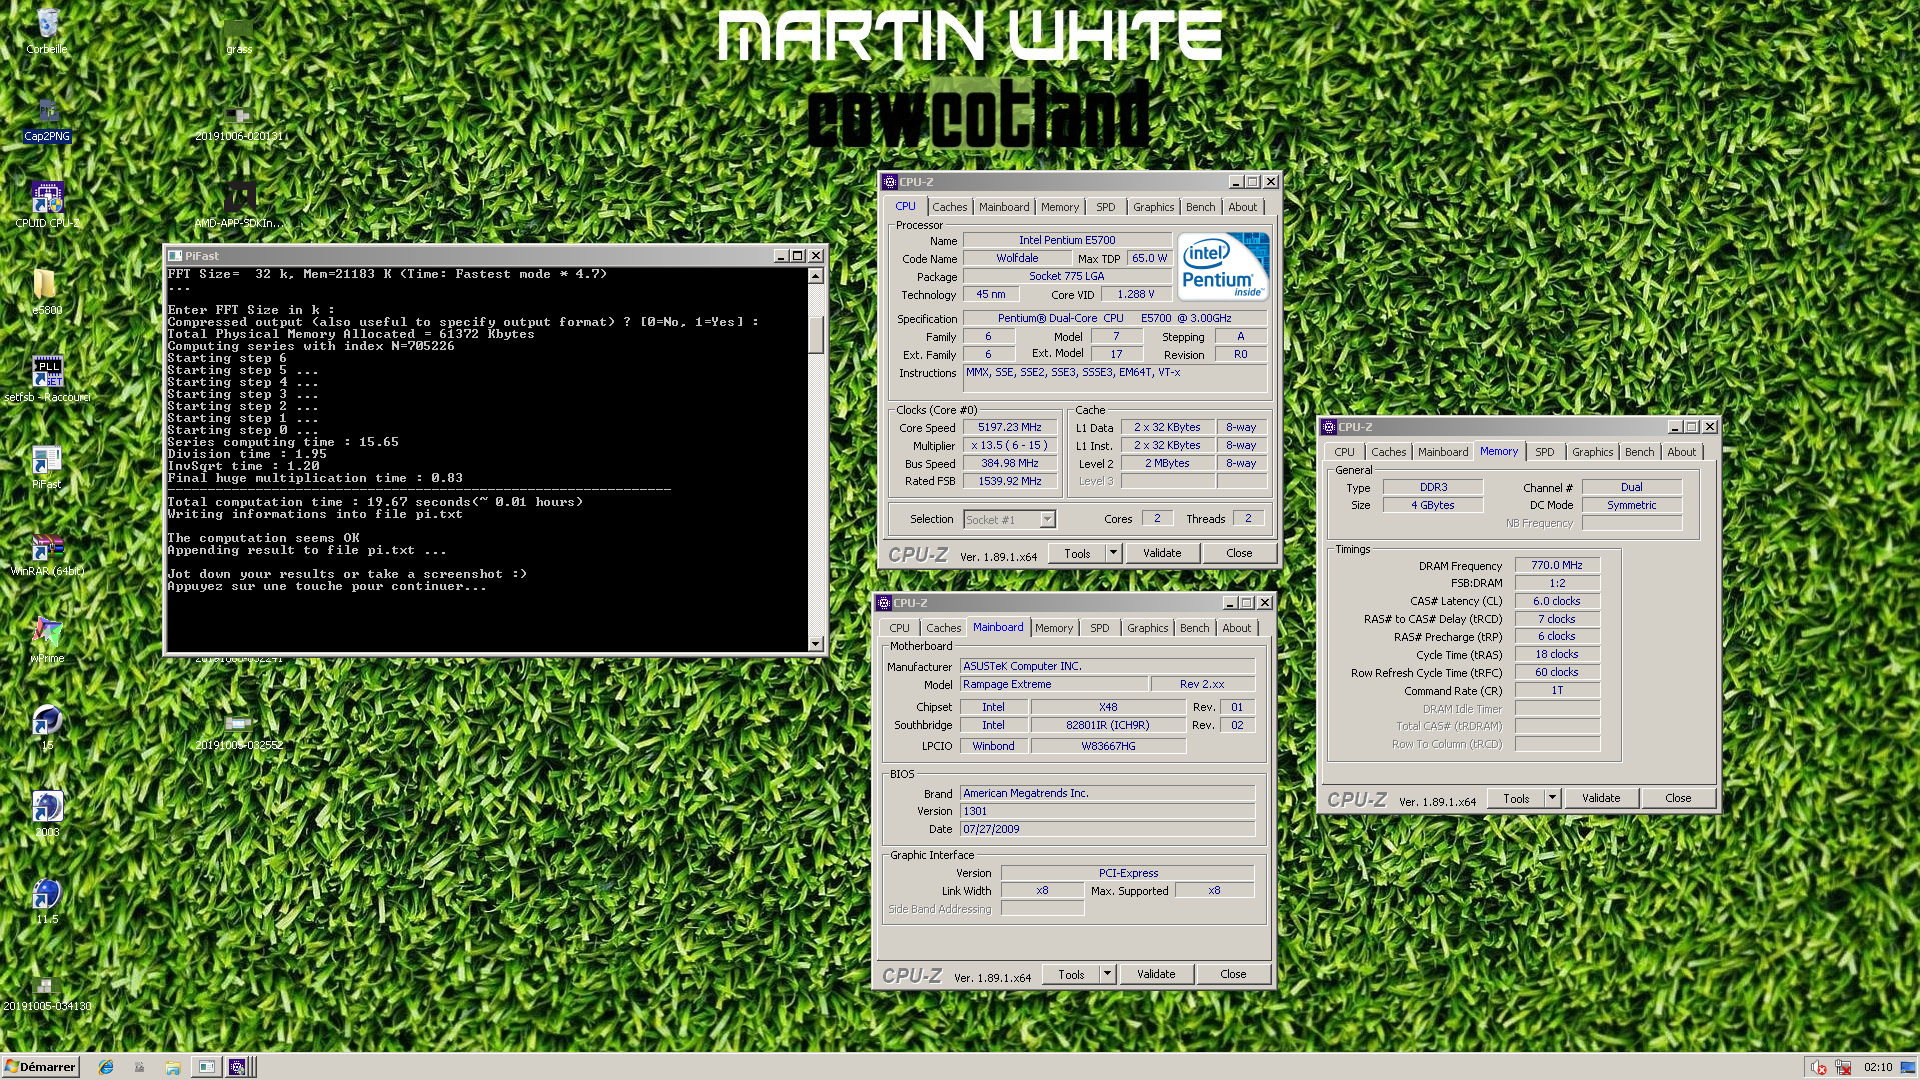Open the e5800 folder on desktop
Viewport: 1920px width, 1080px height.
click(x=47, y=292)
